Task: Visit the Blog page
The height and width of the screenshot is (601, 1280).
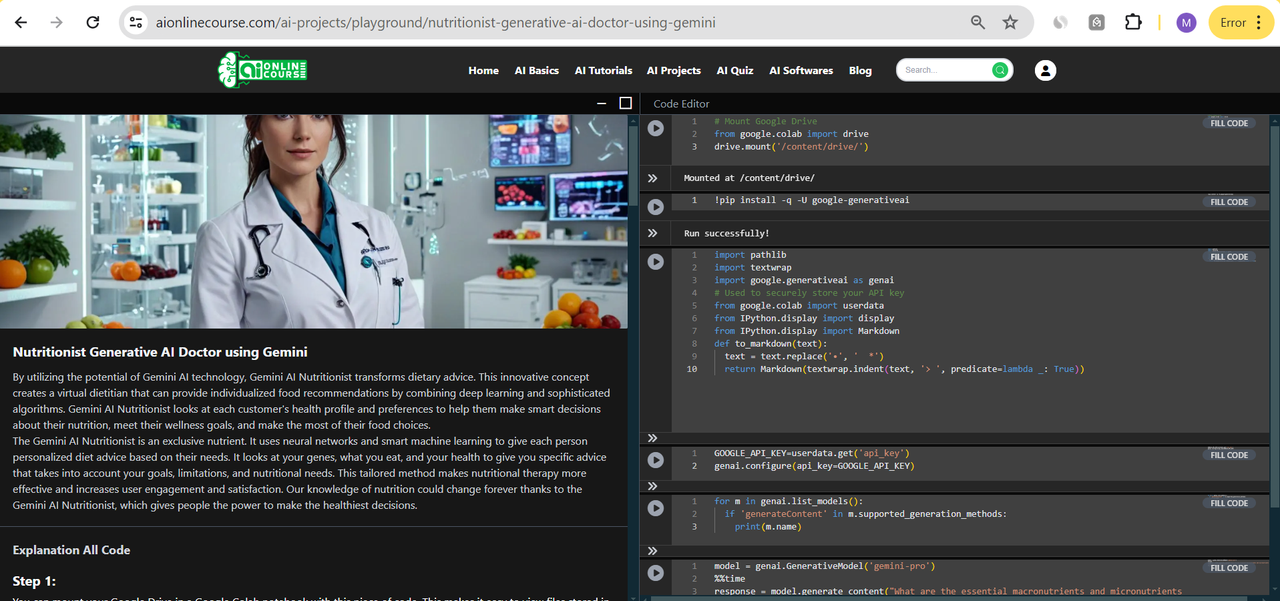Action: point(860,70)
